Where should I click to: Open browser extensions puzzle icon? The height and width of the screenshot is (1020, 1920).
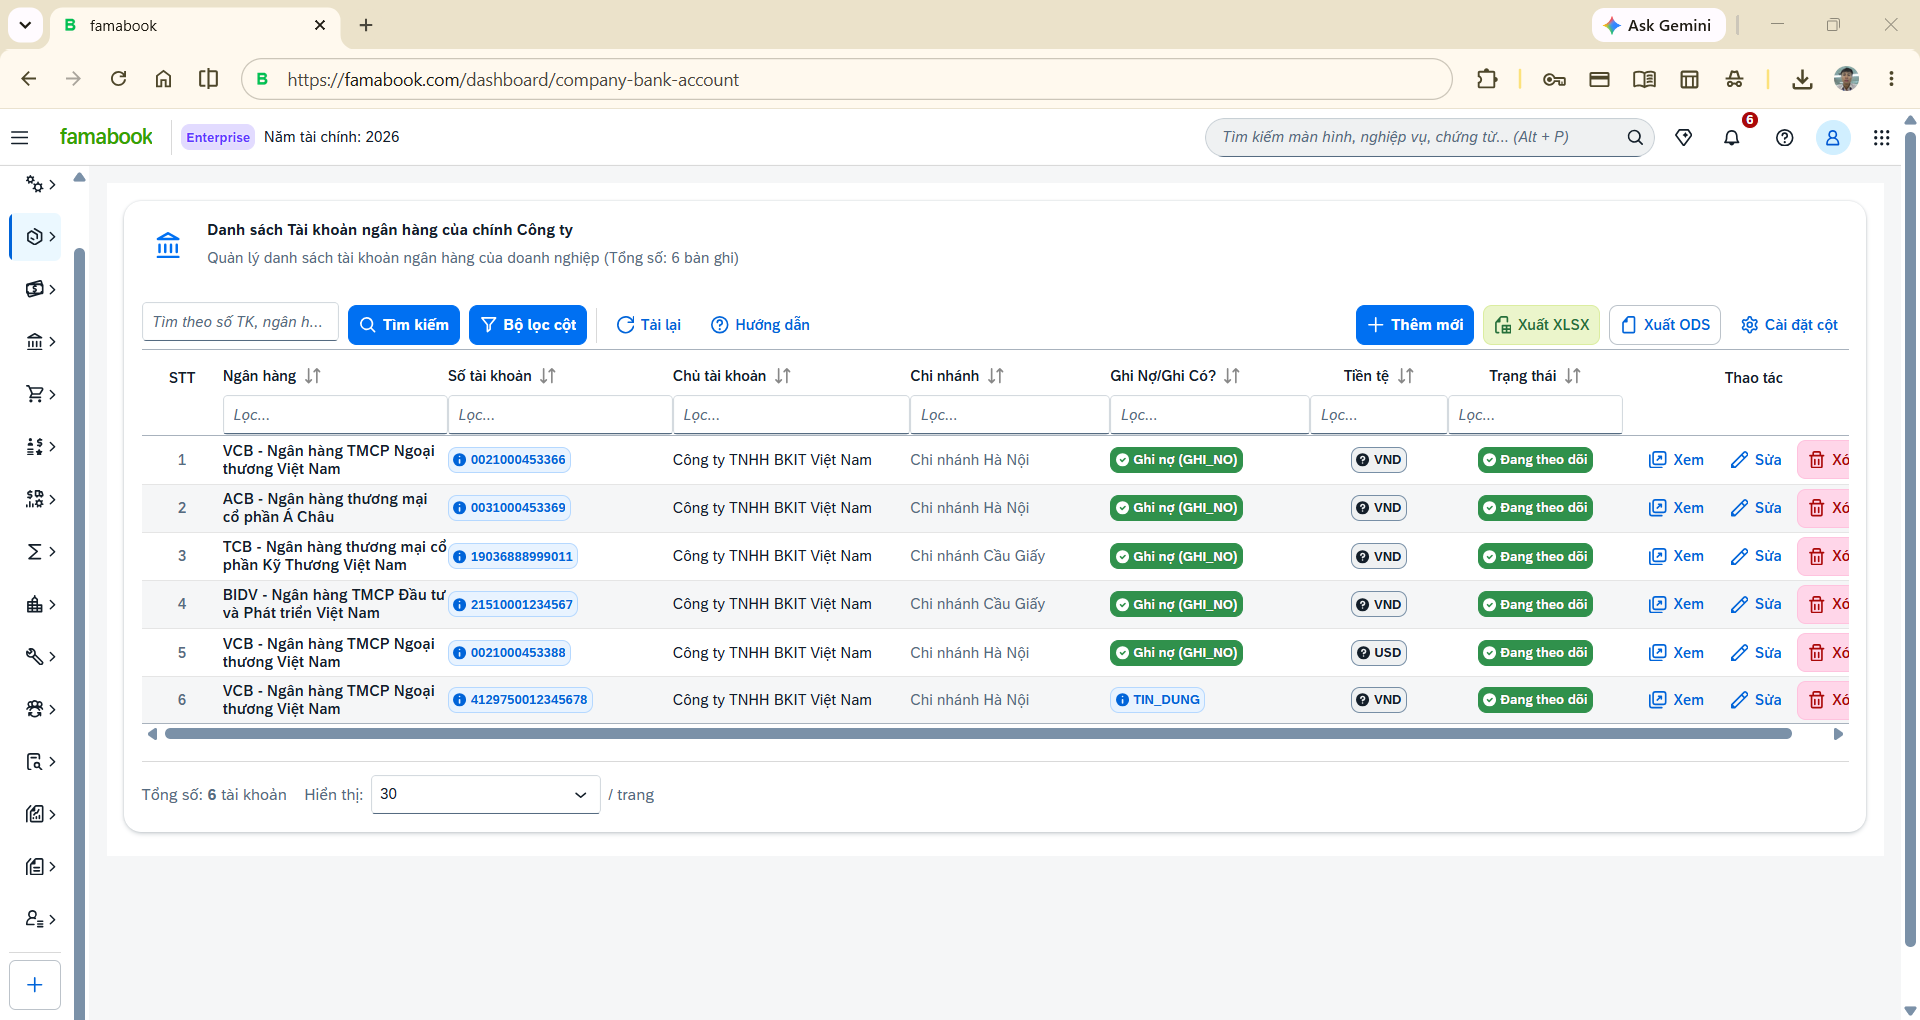point(1487,79)
